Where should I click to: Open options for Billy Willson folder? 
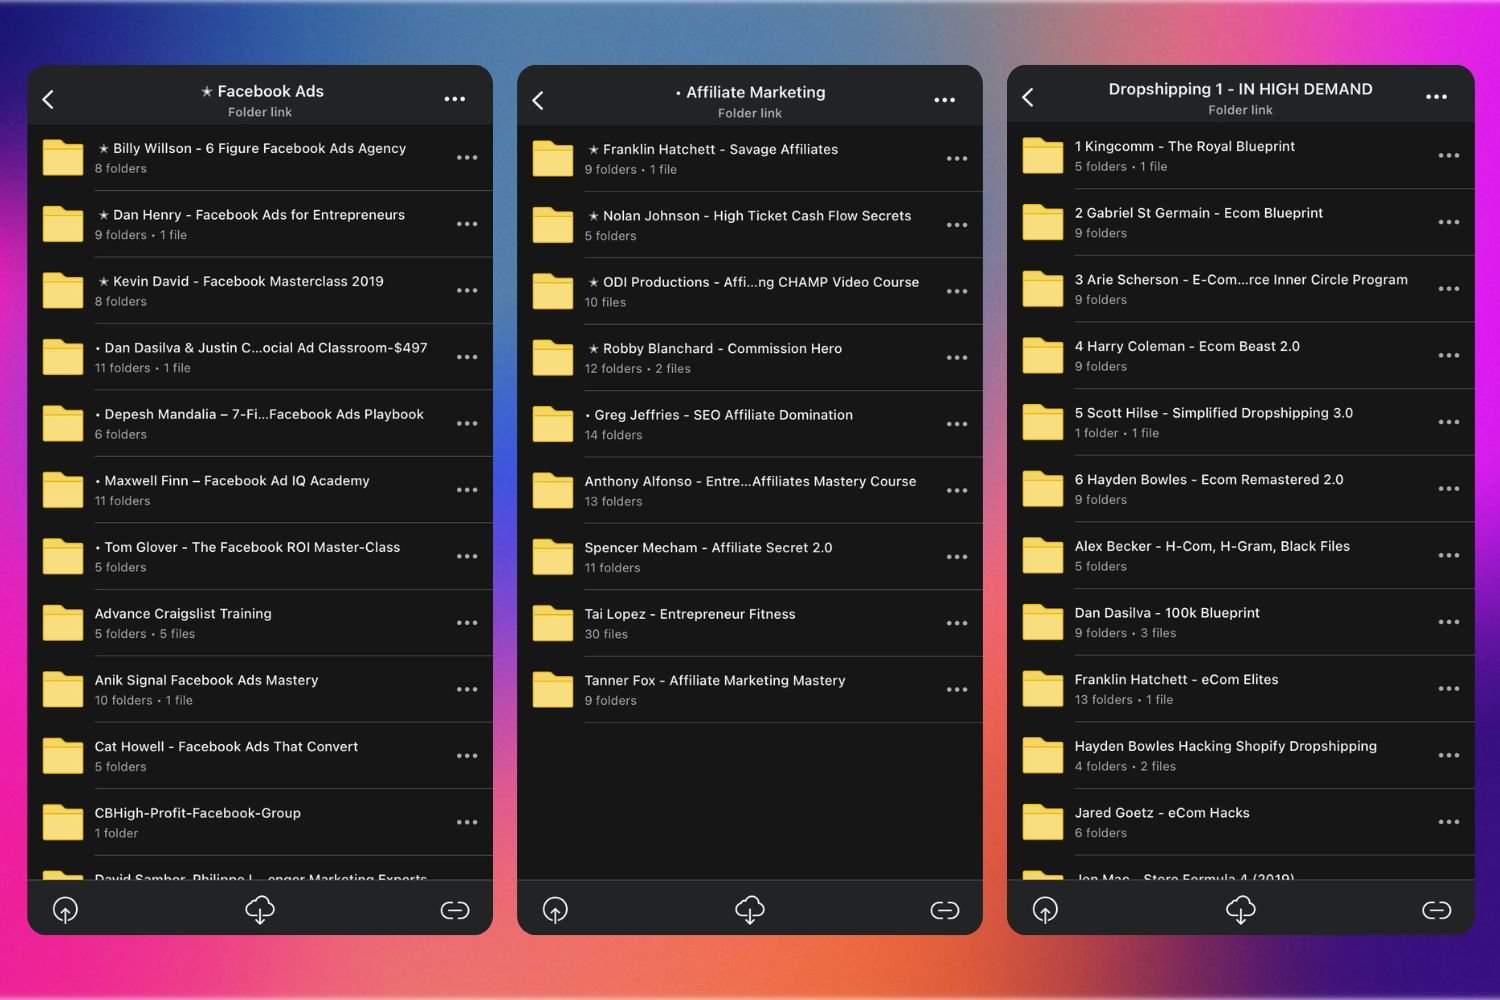pos(467,158)
